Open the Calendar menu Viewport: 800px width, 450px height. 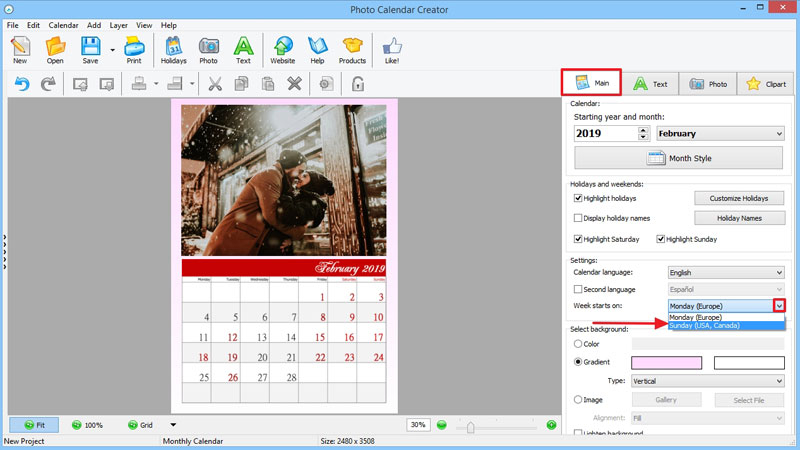pos(63,25)
